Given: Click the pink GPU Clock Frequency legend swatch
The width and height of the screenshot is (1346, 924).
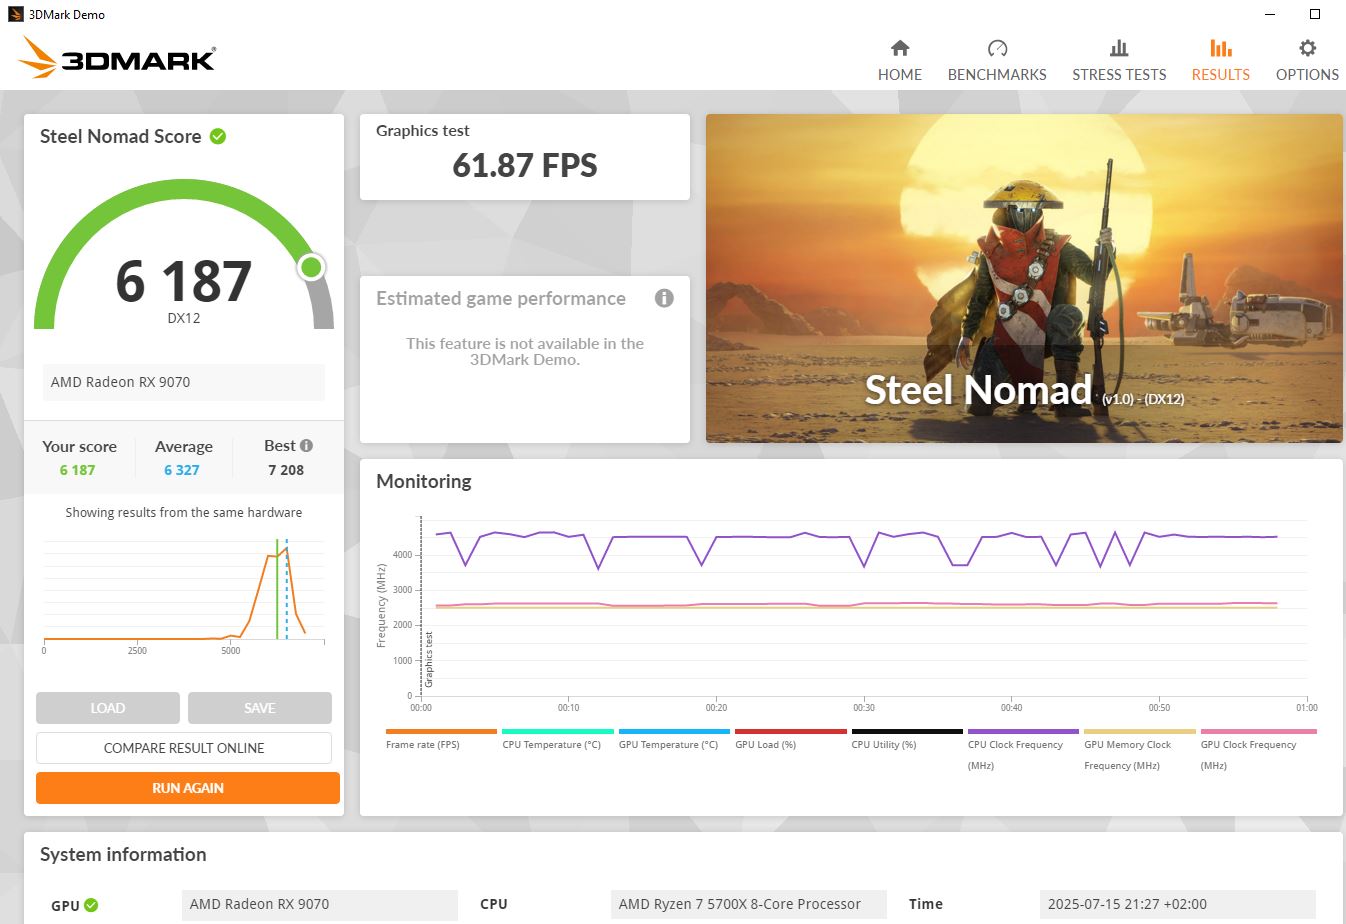Looking at the screenshot, I should pos(1258,732).
